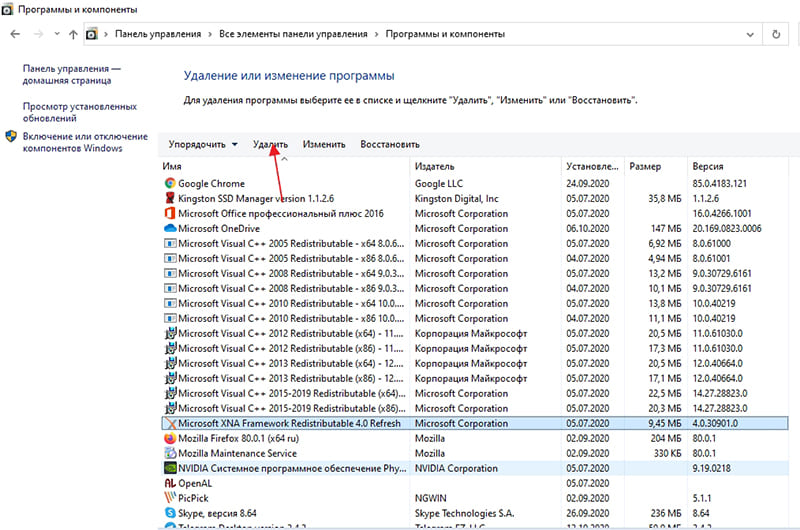Click the Visual C++ 2008 x86 icon

(x=170, y=288)
